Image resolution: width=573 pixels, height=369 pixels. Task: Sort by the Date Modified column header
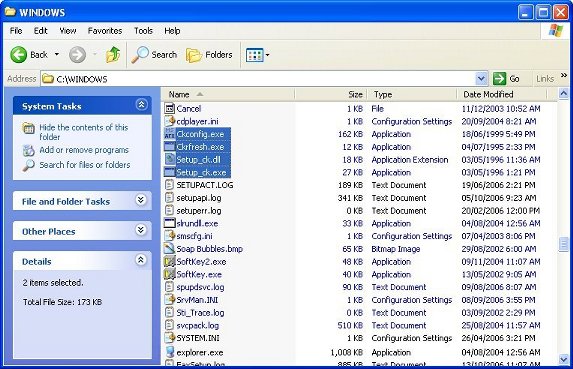502,94
